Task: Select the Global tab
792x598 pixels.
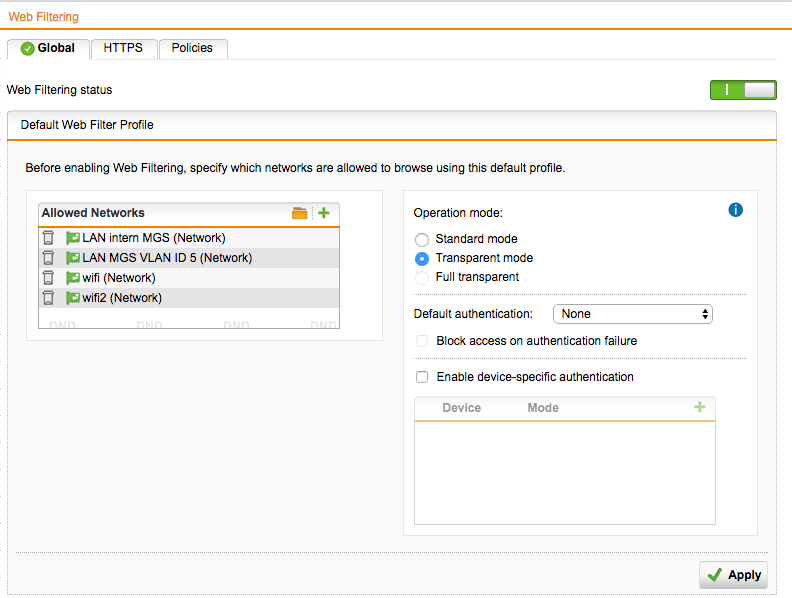Action: click(x=48, y=48)
